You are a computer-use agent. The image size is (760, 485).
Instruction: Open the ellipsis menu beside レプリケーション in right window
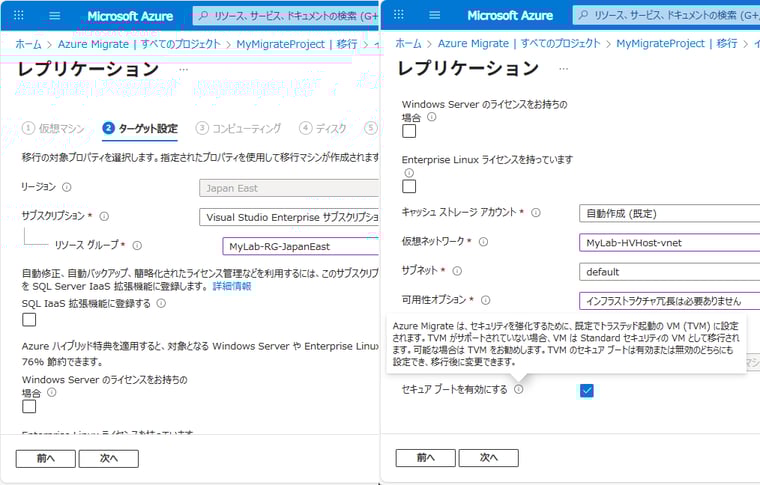(x=563, y=69)
